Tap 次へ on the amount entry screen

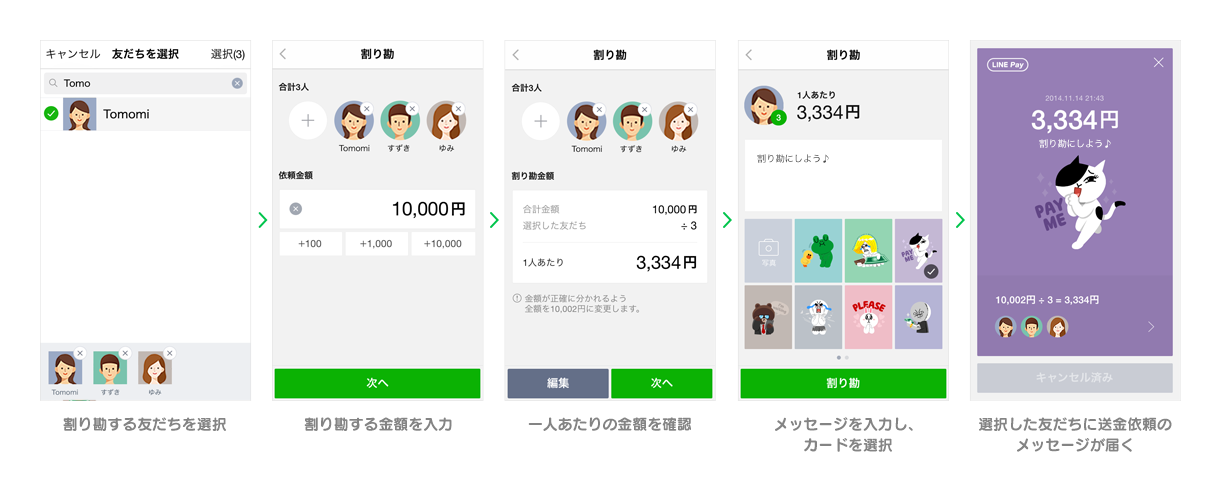click(x=377, y=383)
